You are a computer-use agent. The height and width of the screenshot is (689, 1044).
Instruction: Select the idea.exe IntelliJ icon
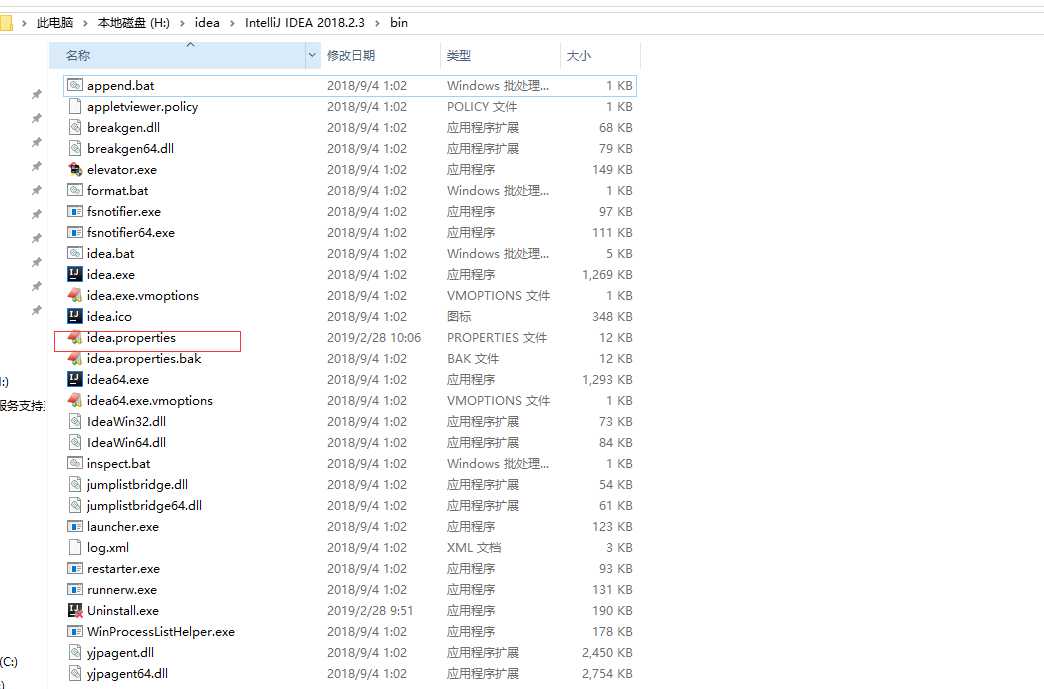[75, 274]
